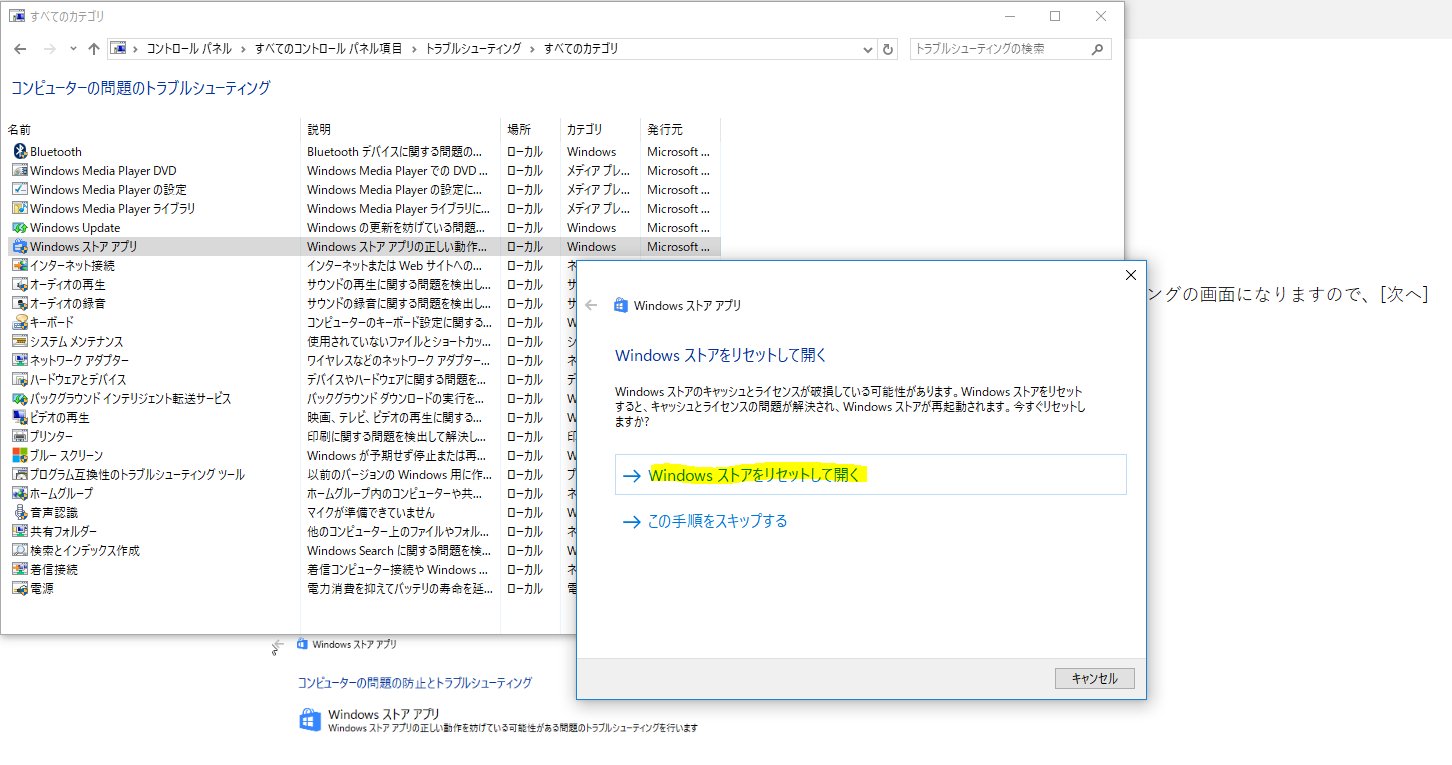This screenshot has width=1452, height=765.
Task: Click the ハードウェアとデバイス troubleshooter icon
Action: pos(22,379)
